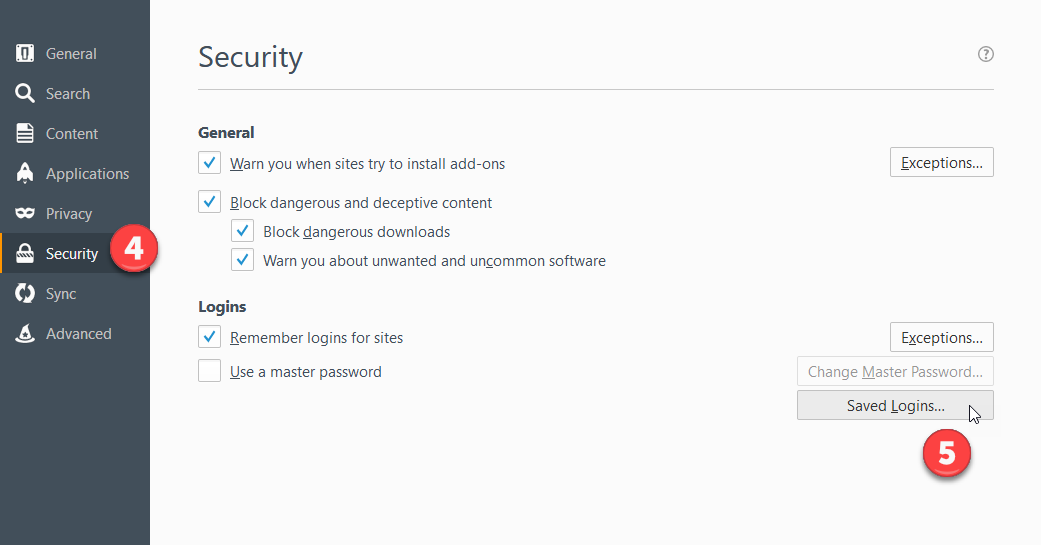
Task: Select the Content document icon
Action: pos(25,133)
